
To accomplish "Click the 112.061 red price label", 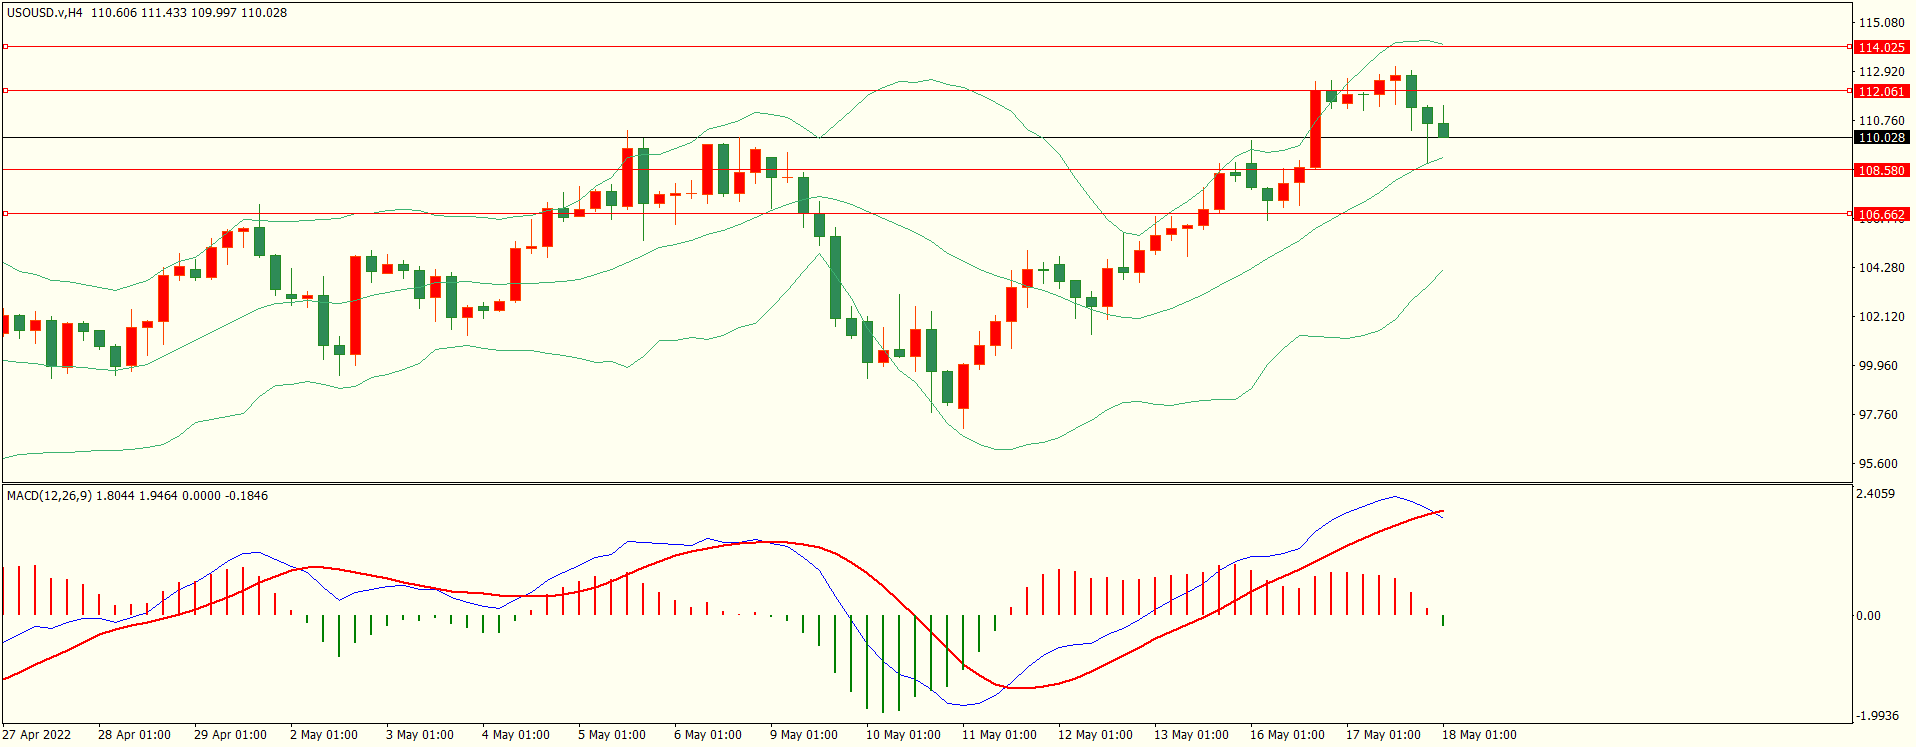I will 1881,91.
